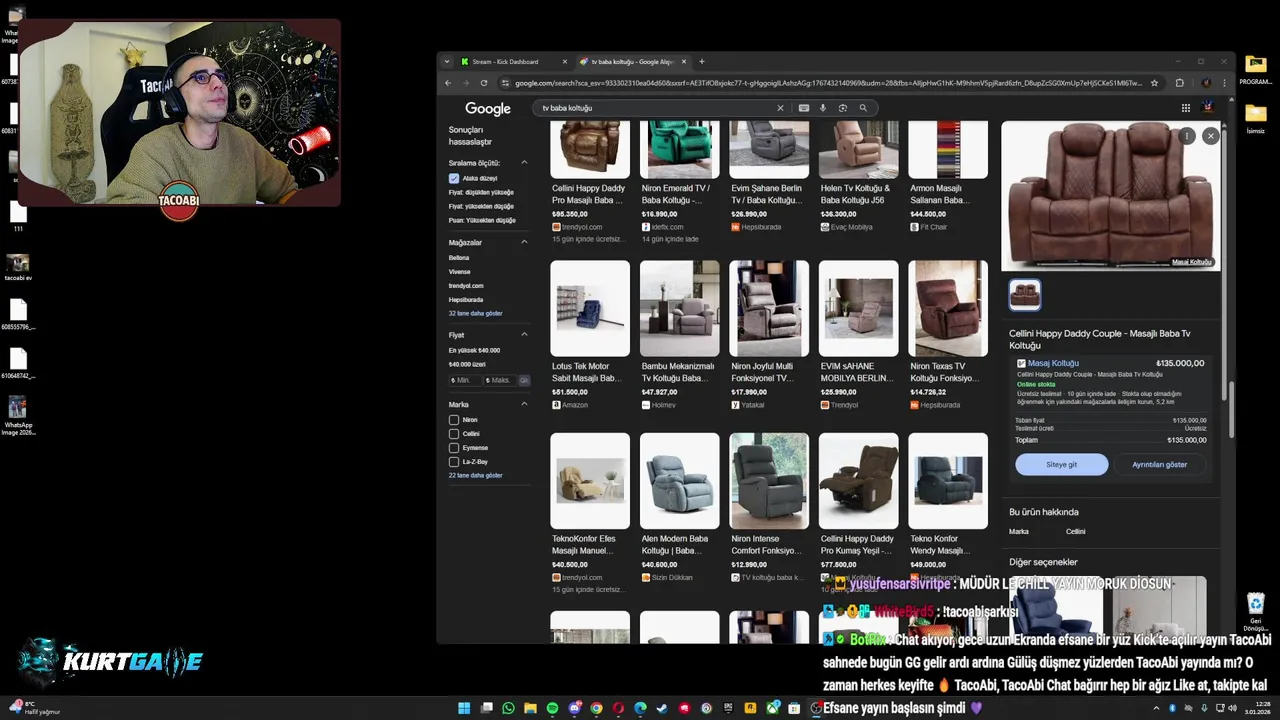1280x720 pixels.
Task: Open Niron Emerald TV / Baba Koltuğu product
Action: pyautogui.click(x=680, y=182)
